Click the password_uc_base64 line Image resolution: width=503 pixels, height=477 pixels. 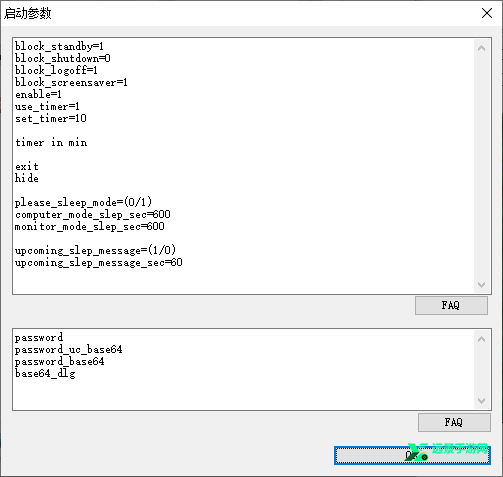tap(69, 350)
